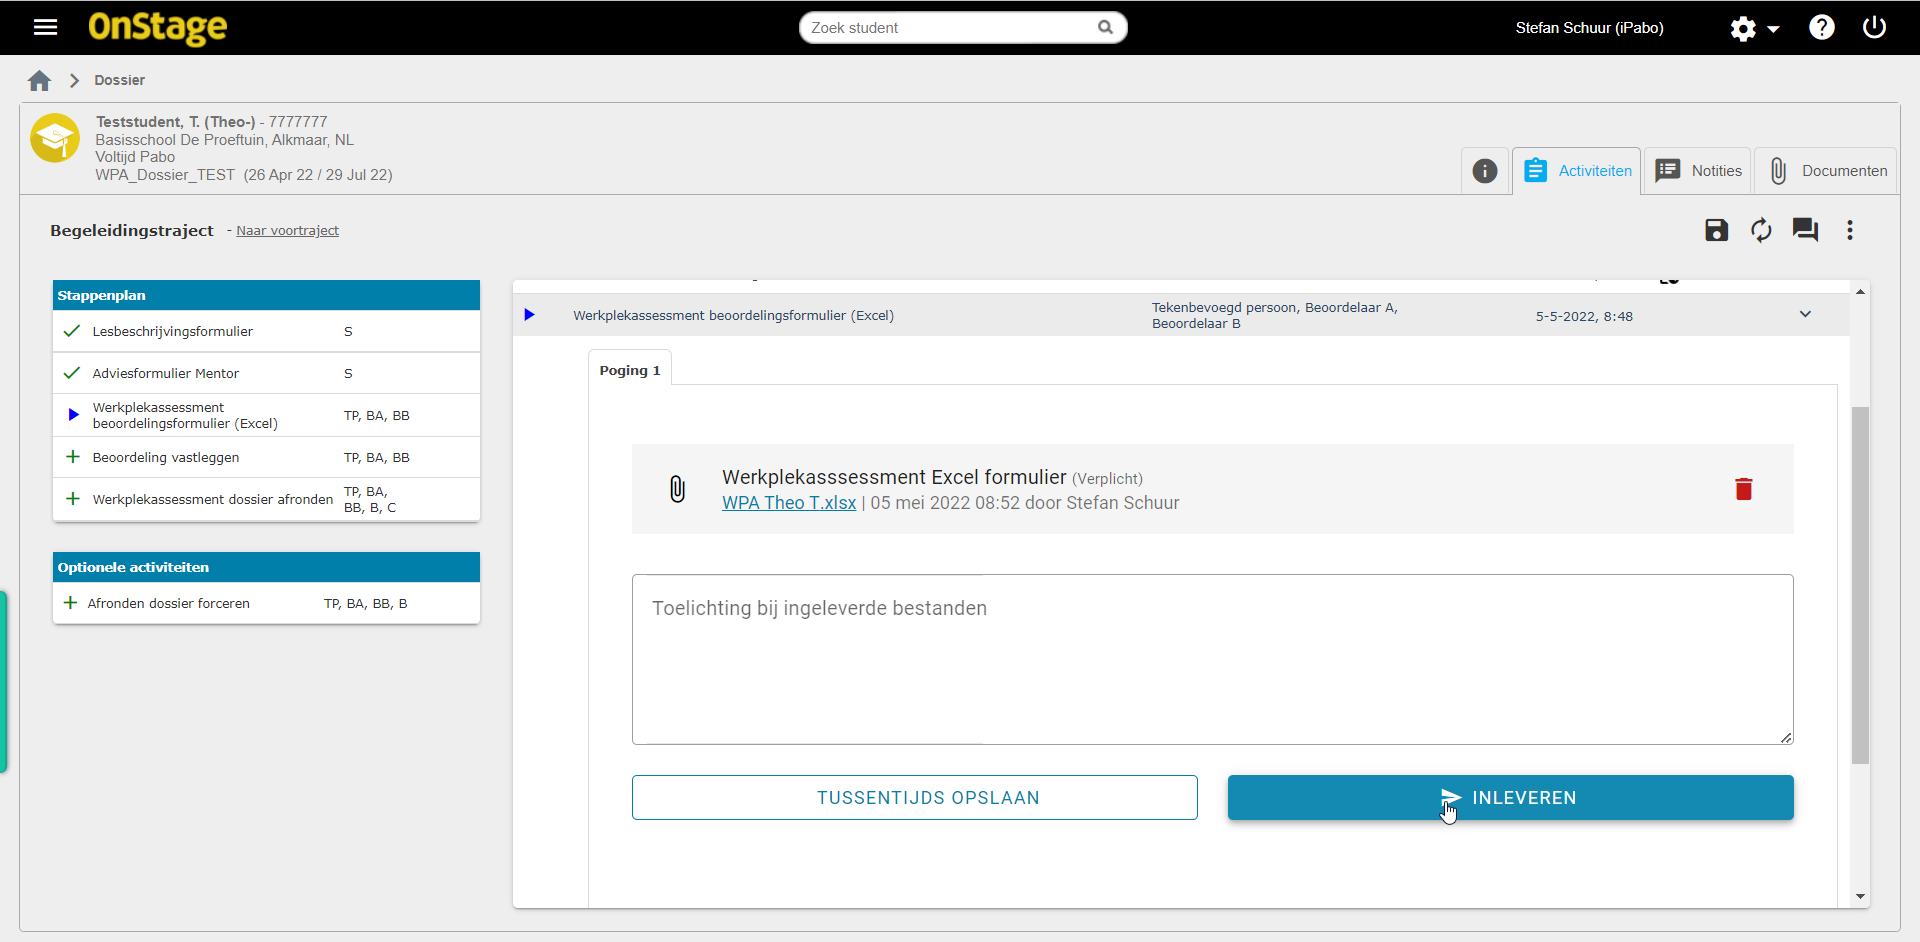Switch to the Activiteiten tab
Image resolution: width=1920 pixels, height=942 pixels.
1577,171
